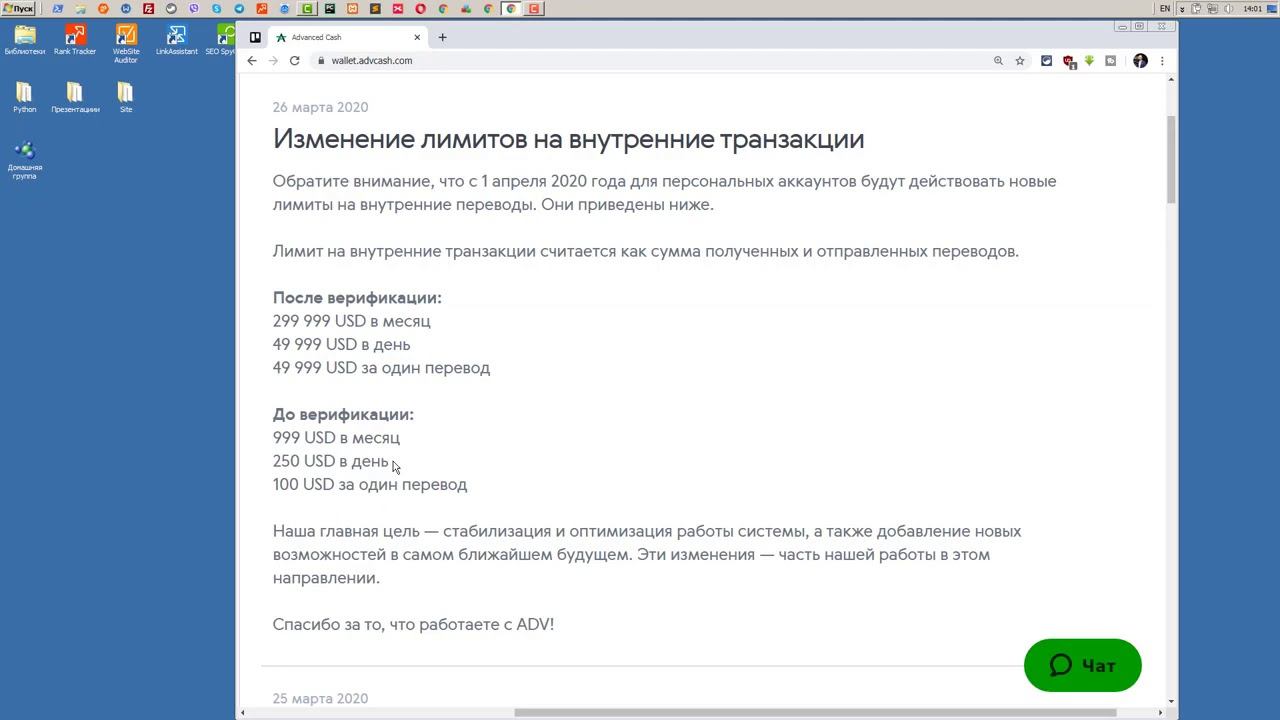Click the '25 марта 2020' date
The height and width of the screenshot is (720, 1280).
coord(320,698)
